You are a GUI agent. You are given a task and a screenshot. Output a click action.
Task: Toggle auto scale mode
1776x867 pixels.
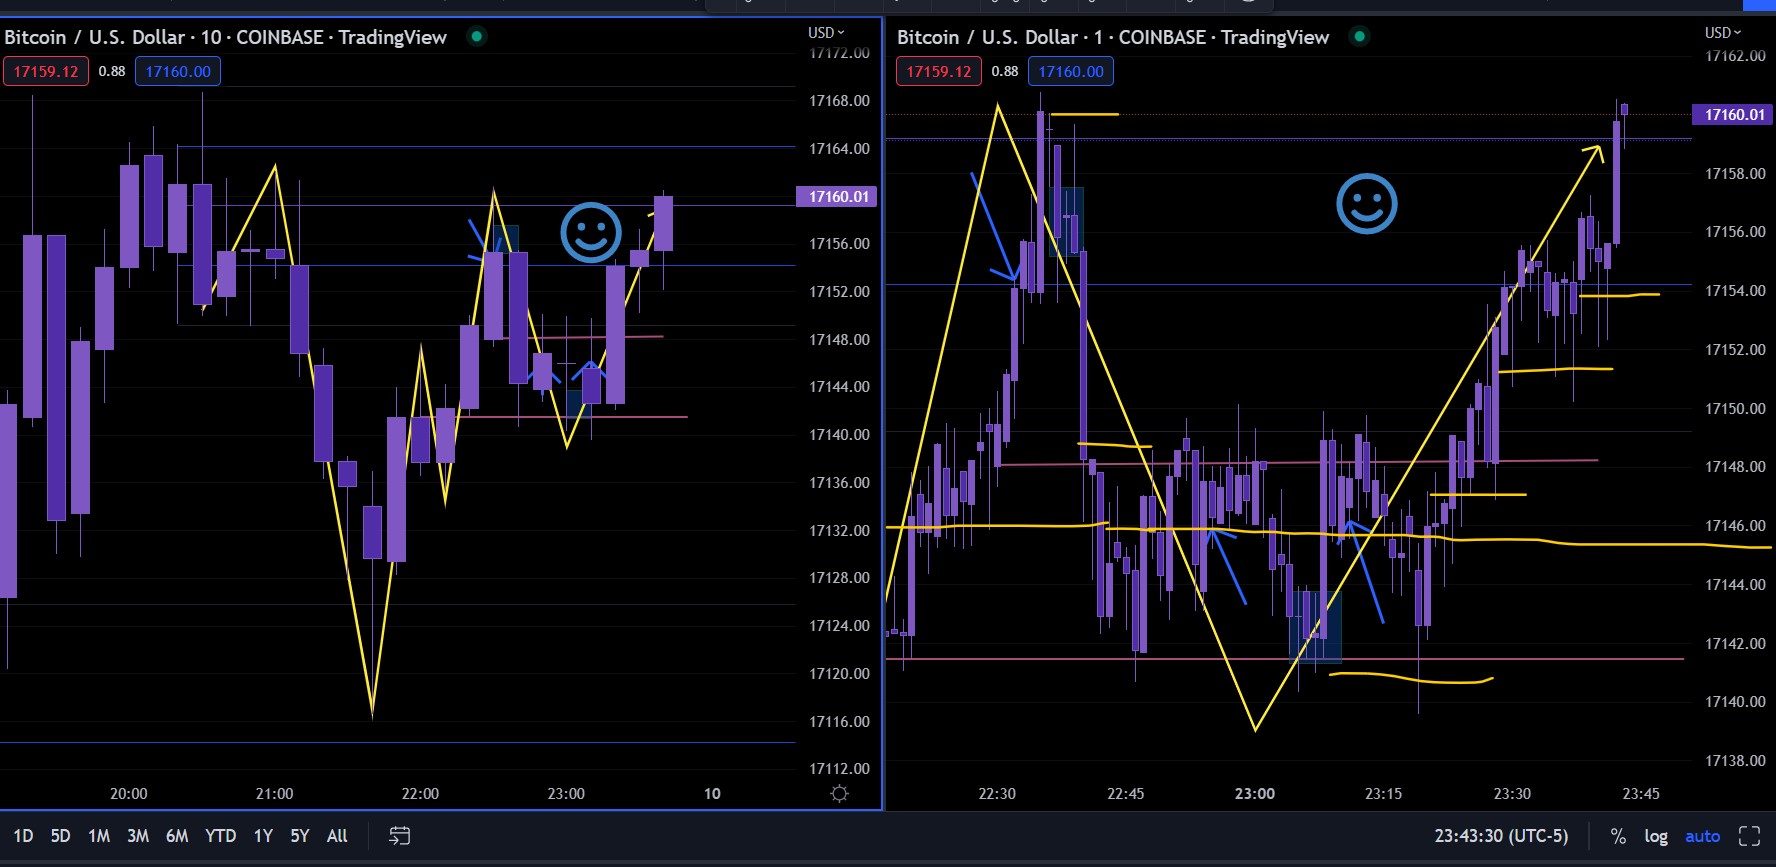[x=1702, y=836]
